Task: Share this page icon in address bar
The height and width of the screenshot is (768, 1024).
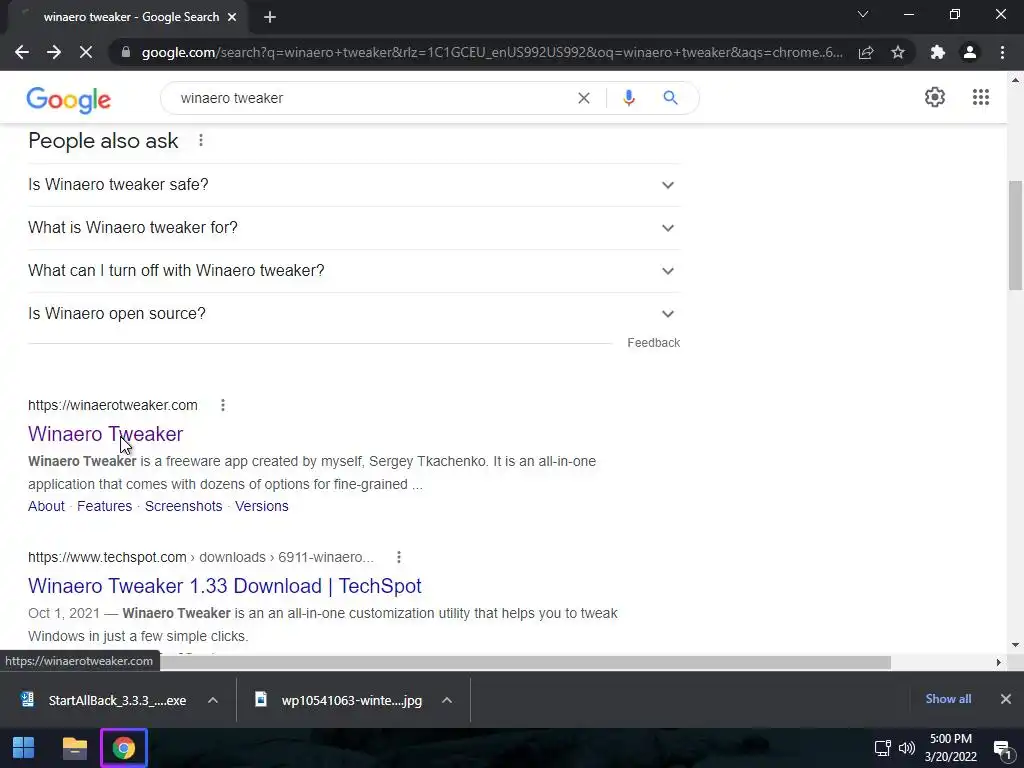Action: point(866,52)
